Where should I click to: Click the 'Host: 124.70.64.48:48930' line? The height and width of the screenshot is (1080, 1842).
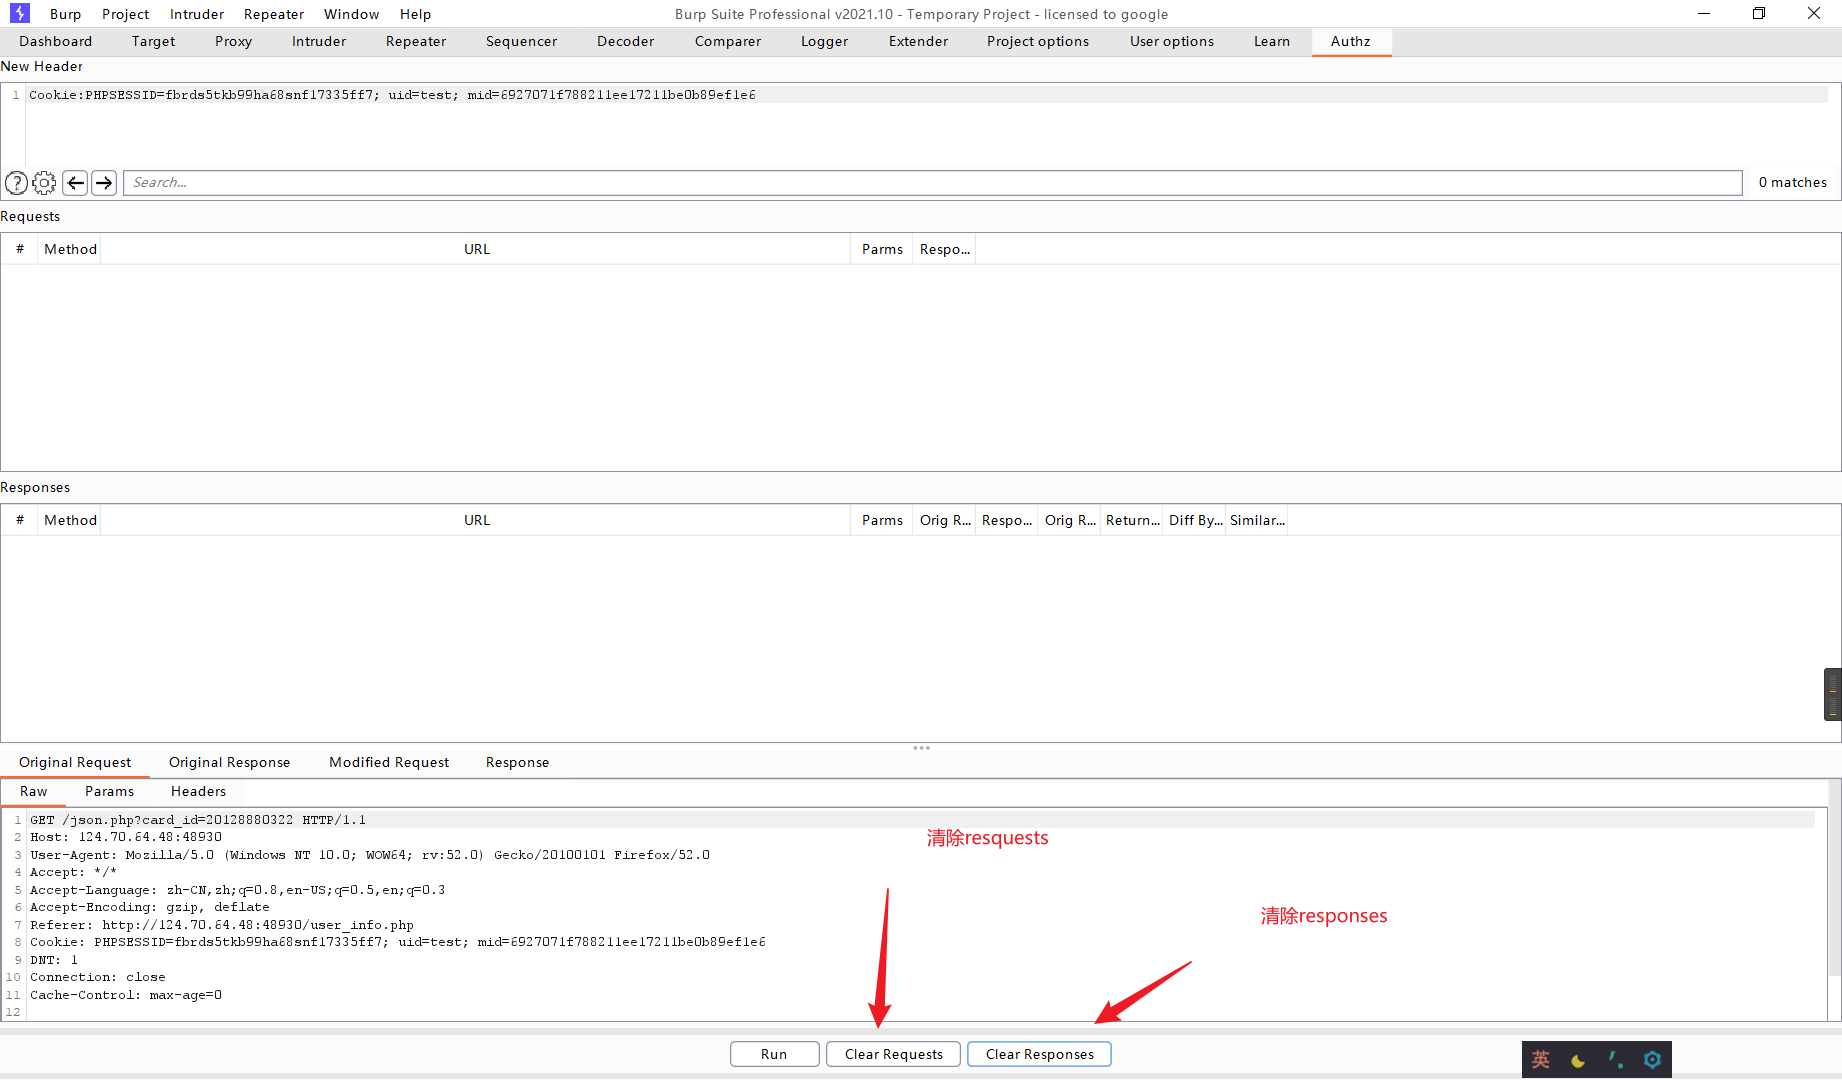pos(126,838)
